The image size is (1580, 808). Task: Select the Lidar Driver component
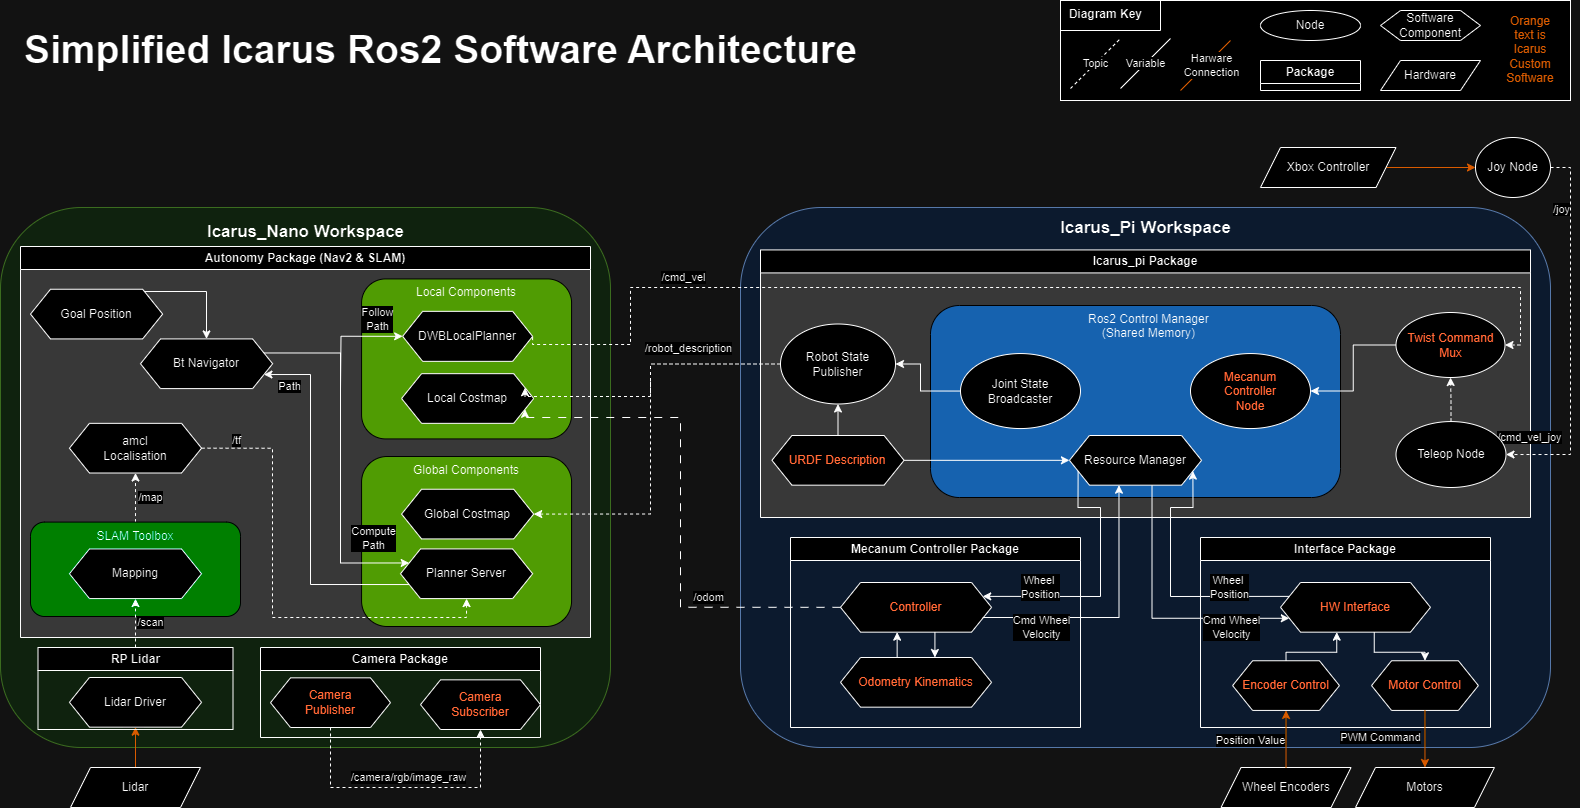pos(135,702)
